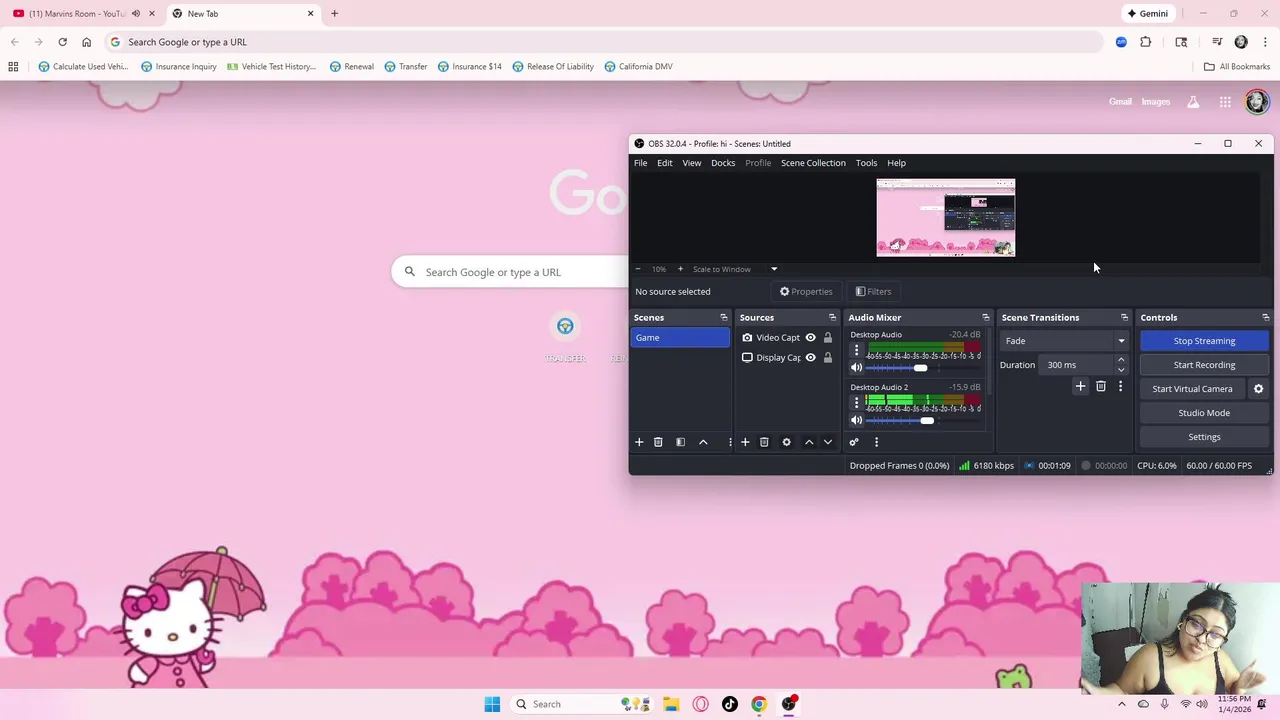Click Stop Streaming button
Viewport: 1280px width, 720px height.
click(1204, 341)
